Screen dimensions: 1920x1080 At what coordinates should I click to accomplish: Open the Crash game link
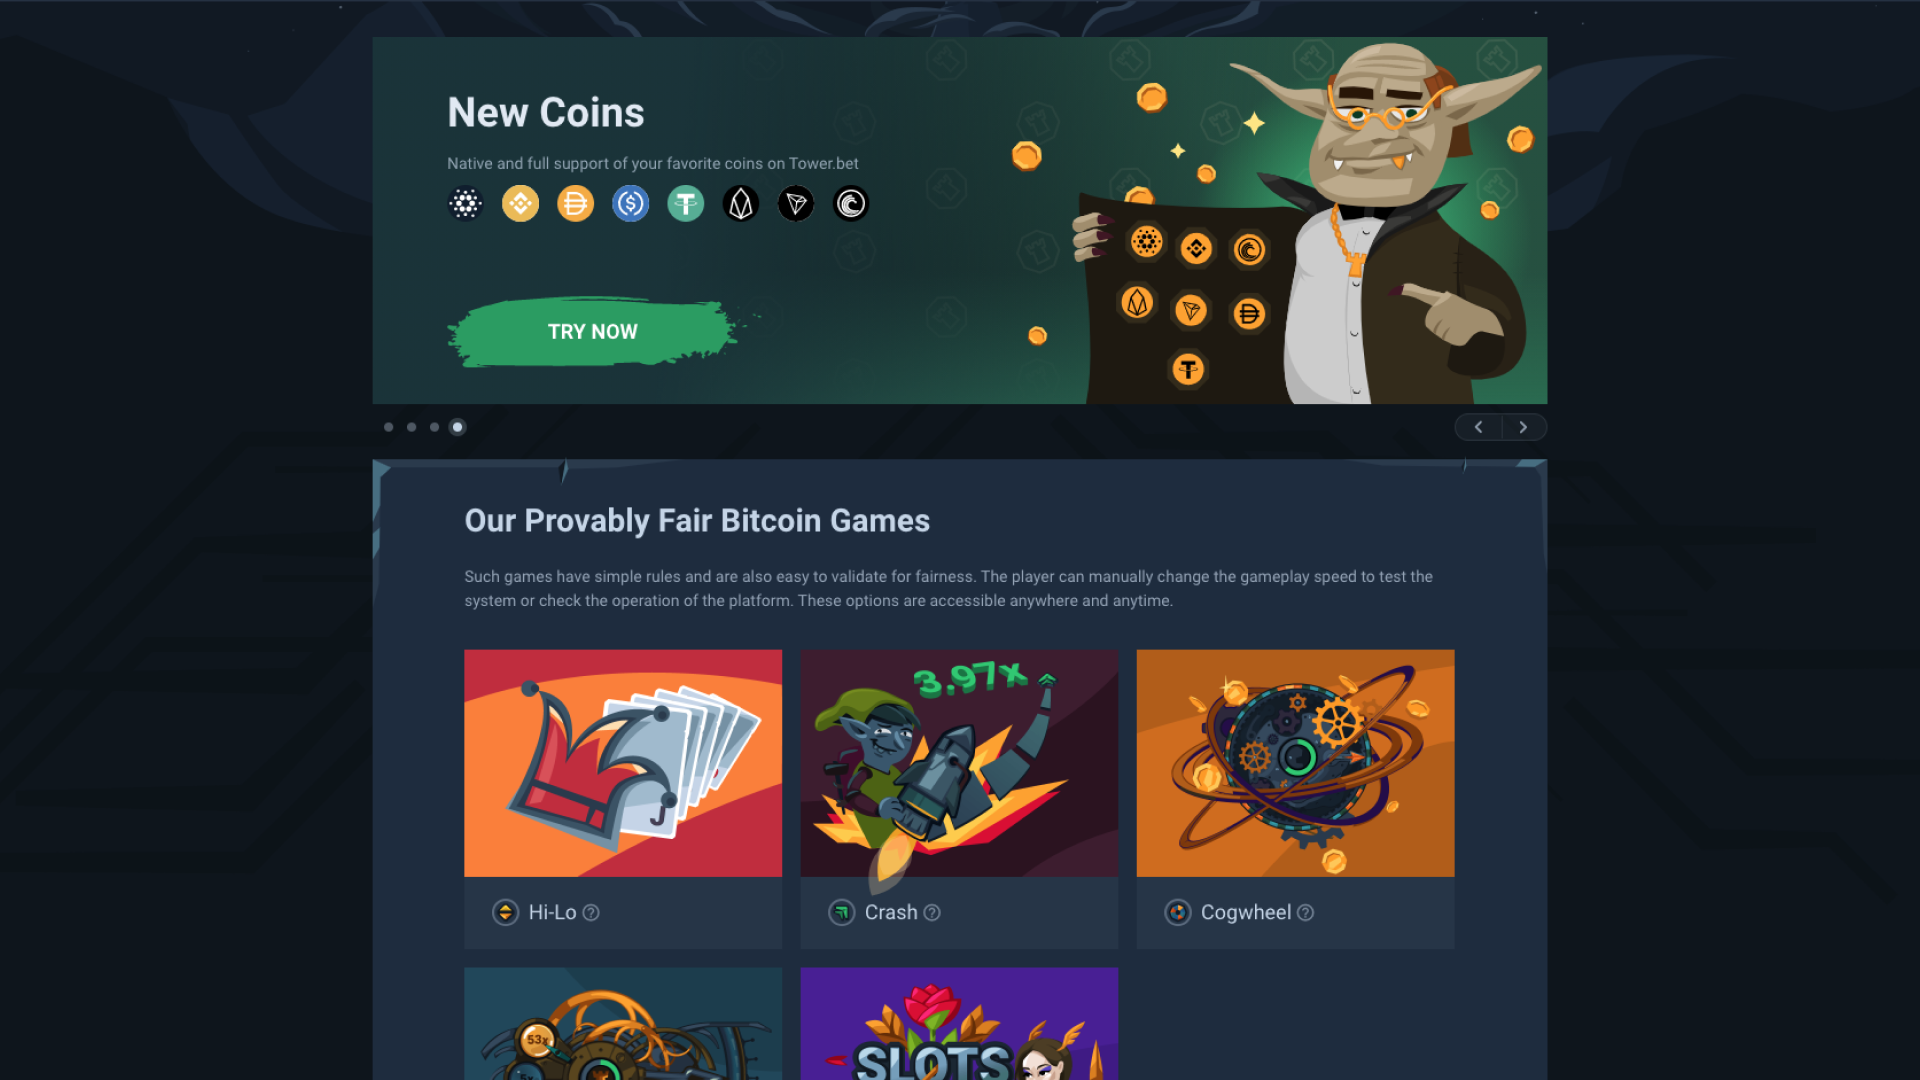[890, 912]
